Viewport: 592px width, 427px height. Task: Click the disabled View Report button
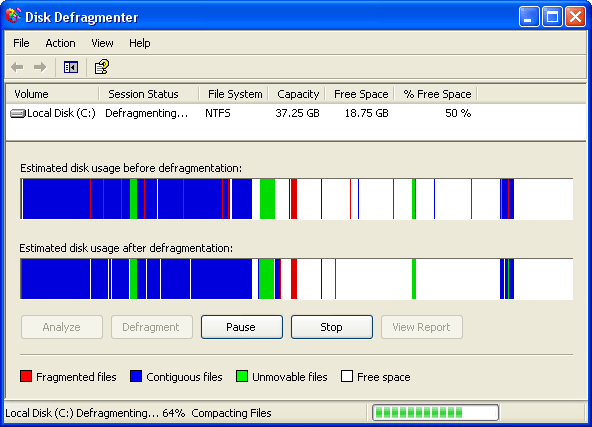[x=422, y=327]
